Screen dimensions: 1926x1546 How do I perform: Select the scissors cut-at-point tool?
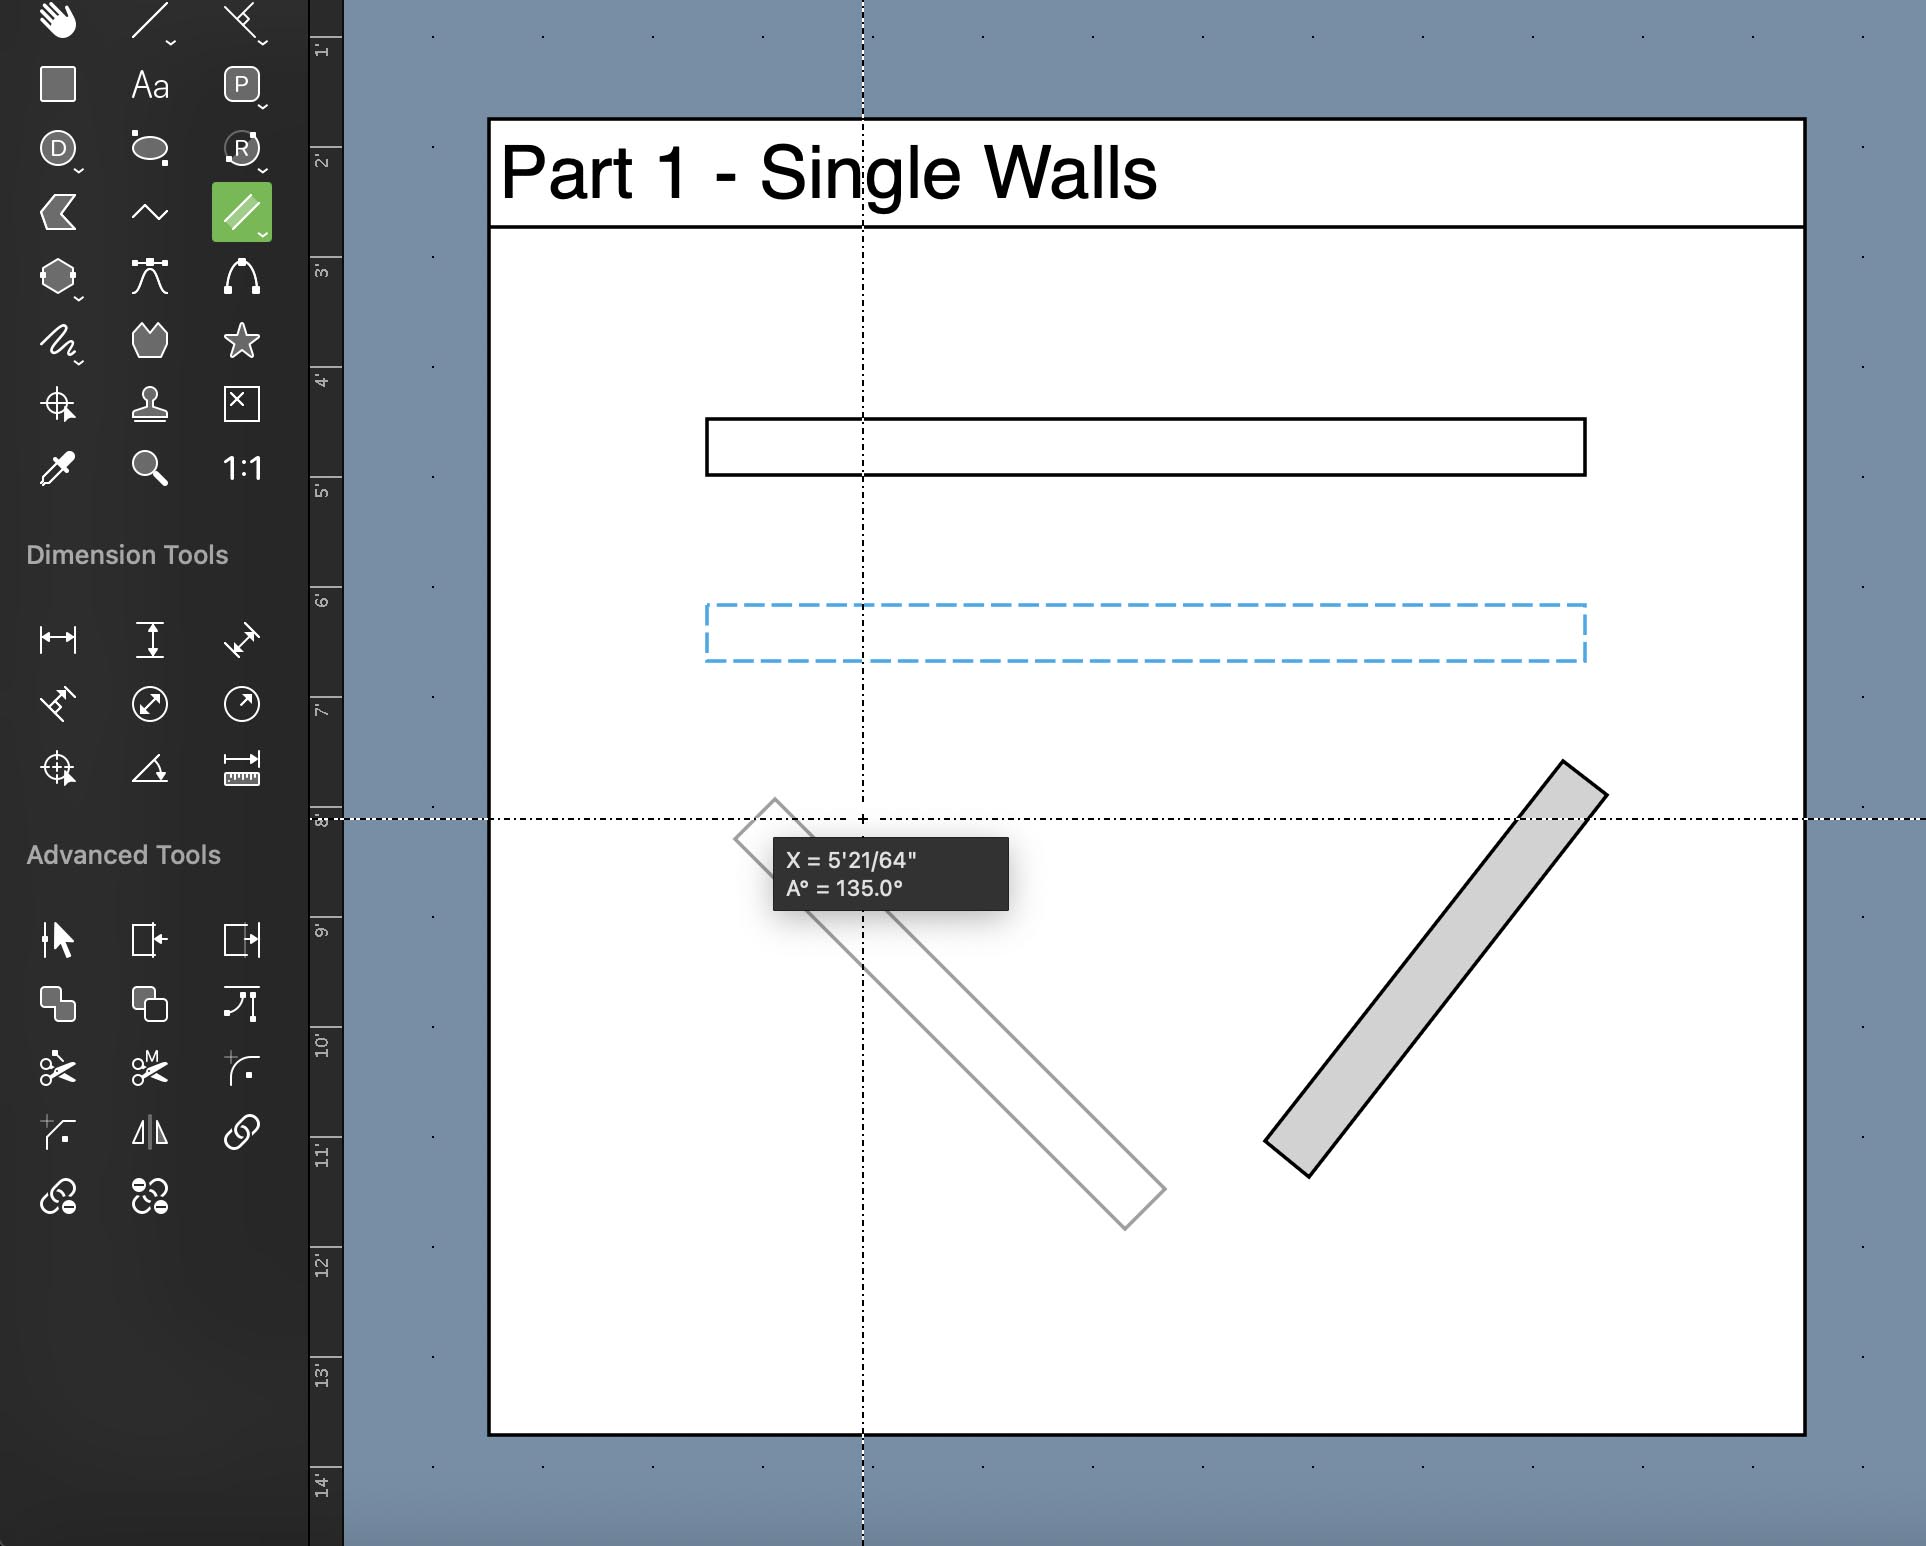coord(58,1069)
